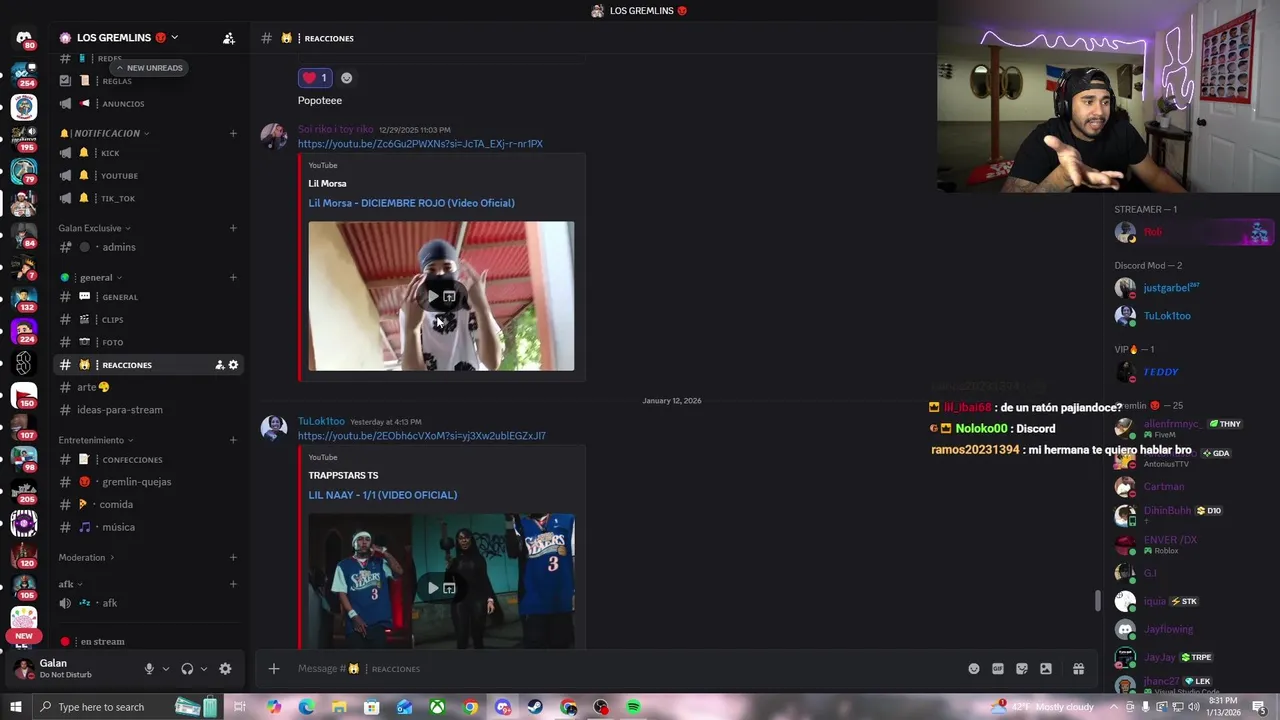Open Xbox app from the taskbar

tap(437, 707)
